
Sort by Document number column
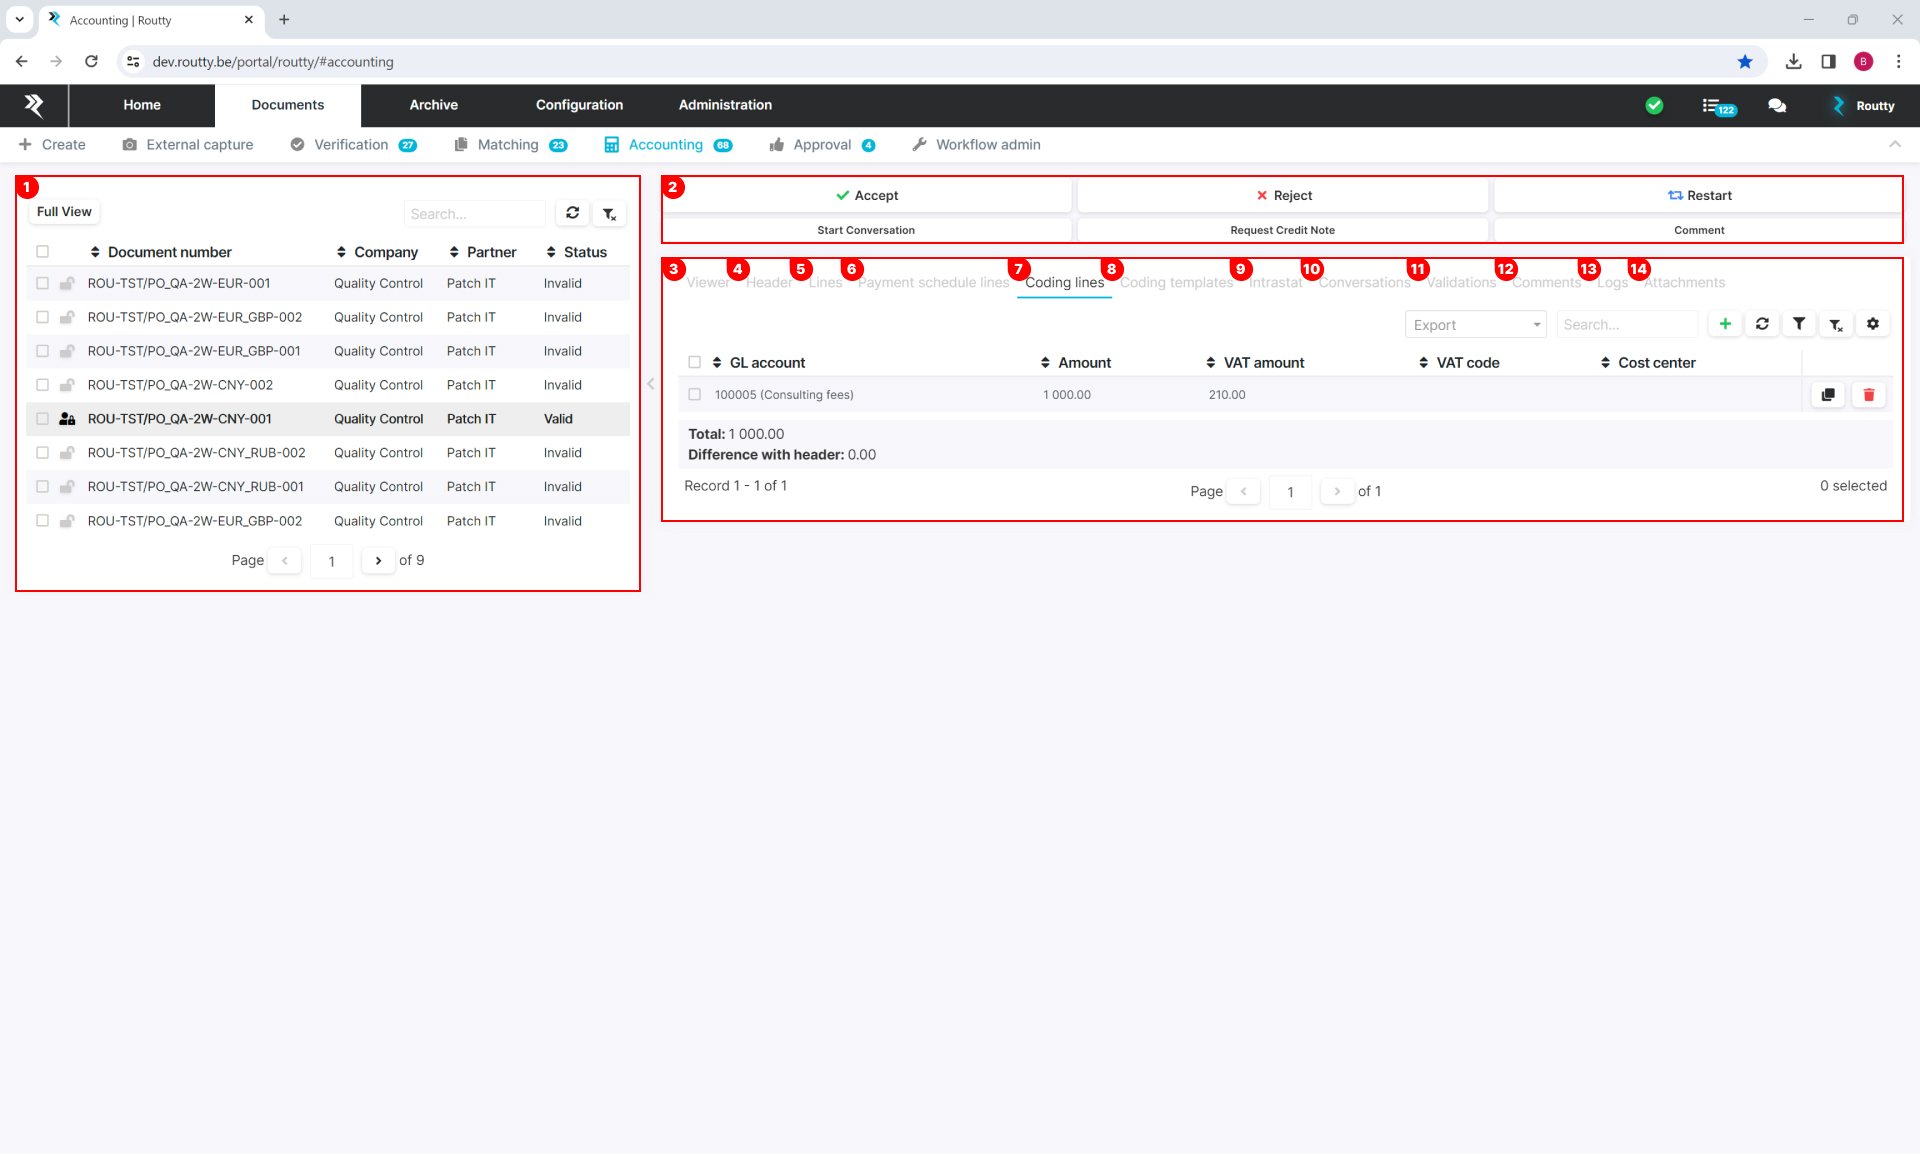tap(169, 252)
